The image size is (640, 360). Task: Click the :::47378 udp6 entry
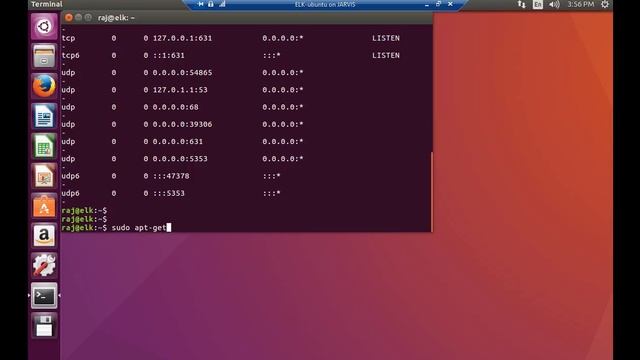pos(171,176)
